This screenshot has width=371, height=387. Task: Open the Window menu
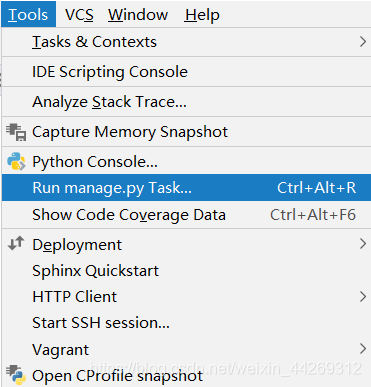pyautogui.click(x=138, y=15)
